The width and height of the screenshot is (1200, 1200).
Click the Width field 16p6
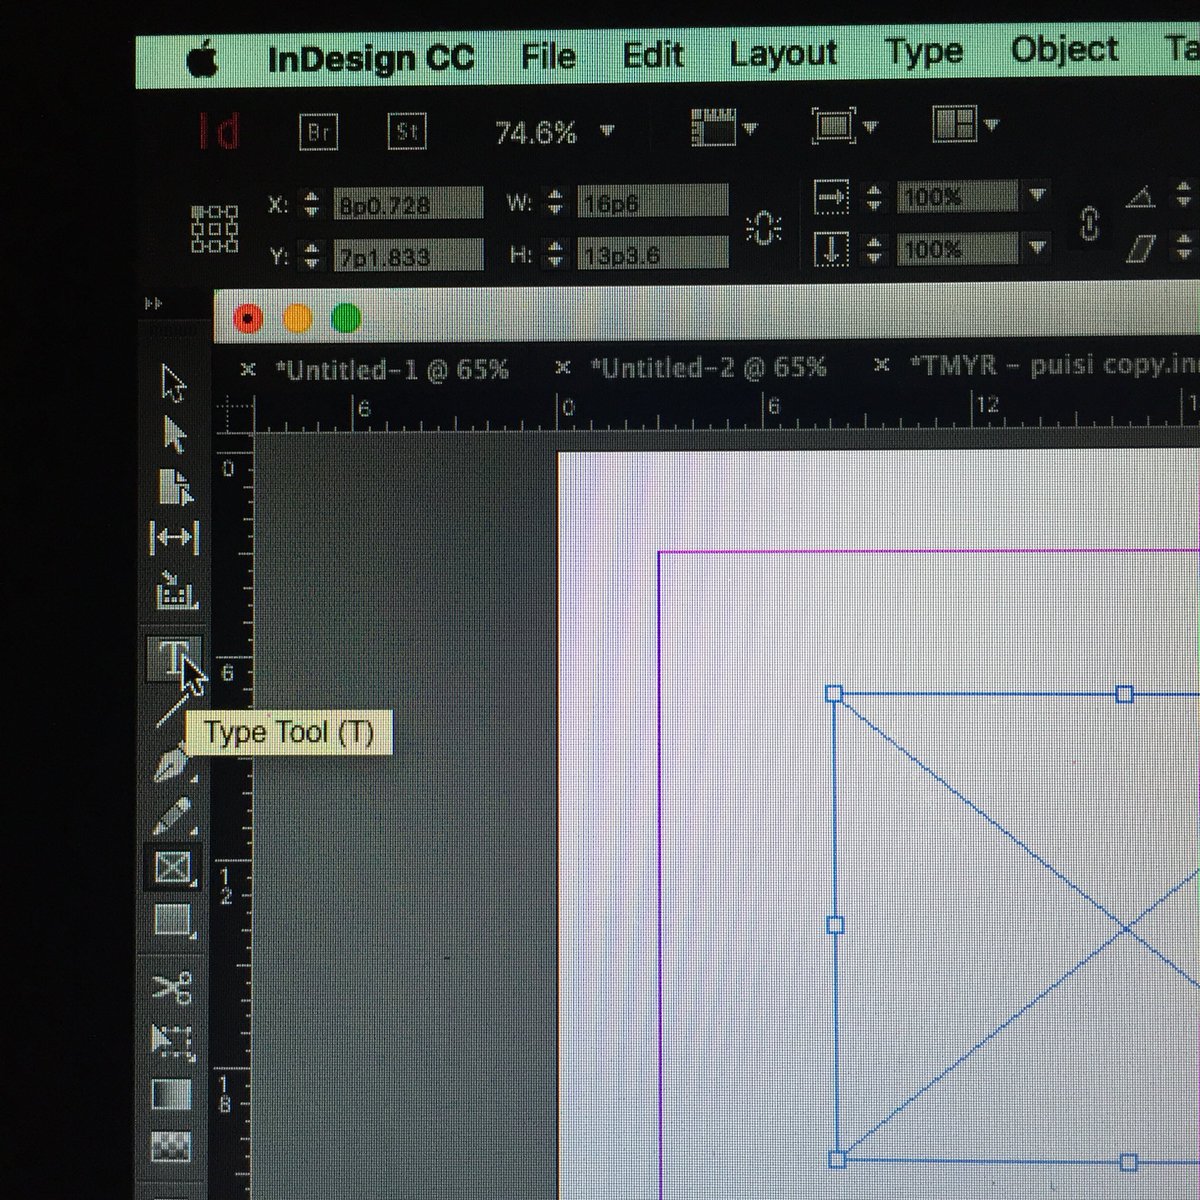pos(652,202)
